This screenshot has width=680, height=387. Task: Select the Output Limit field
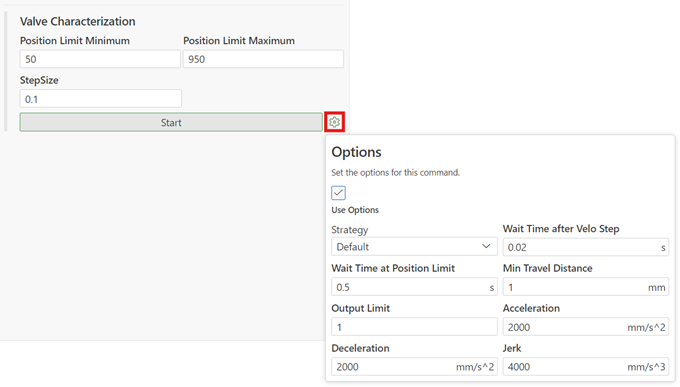(414, 327)
